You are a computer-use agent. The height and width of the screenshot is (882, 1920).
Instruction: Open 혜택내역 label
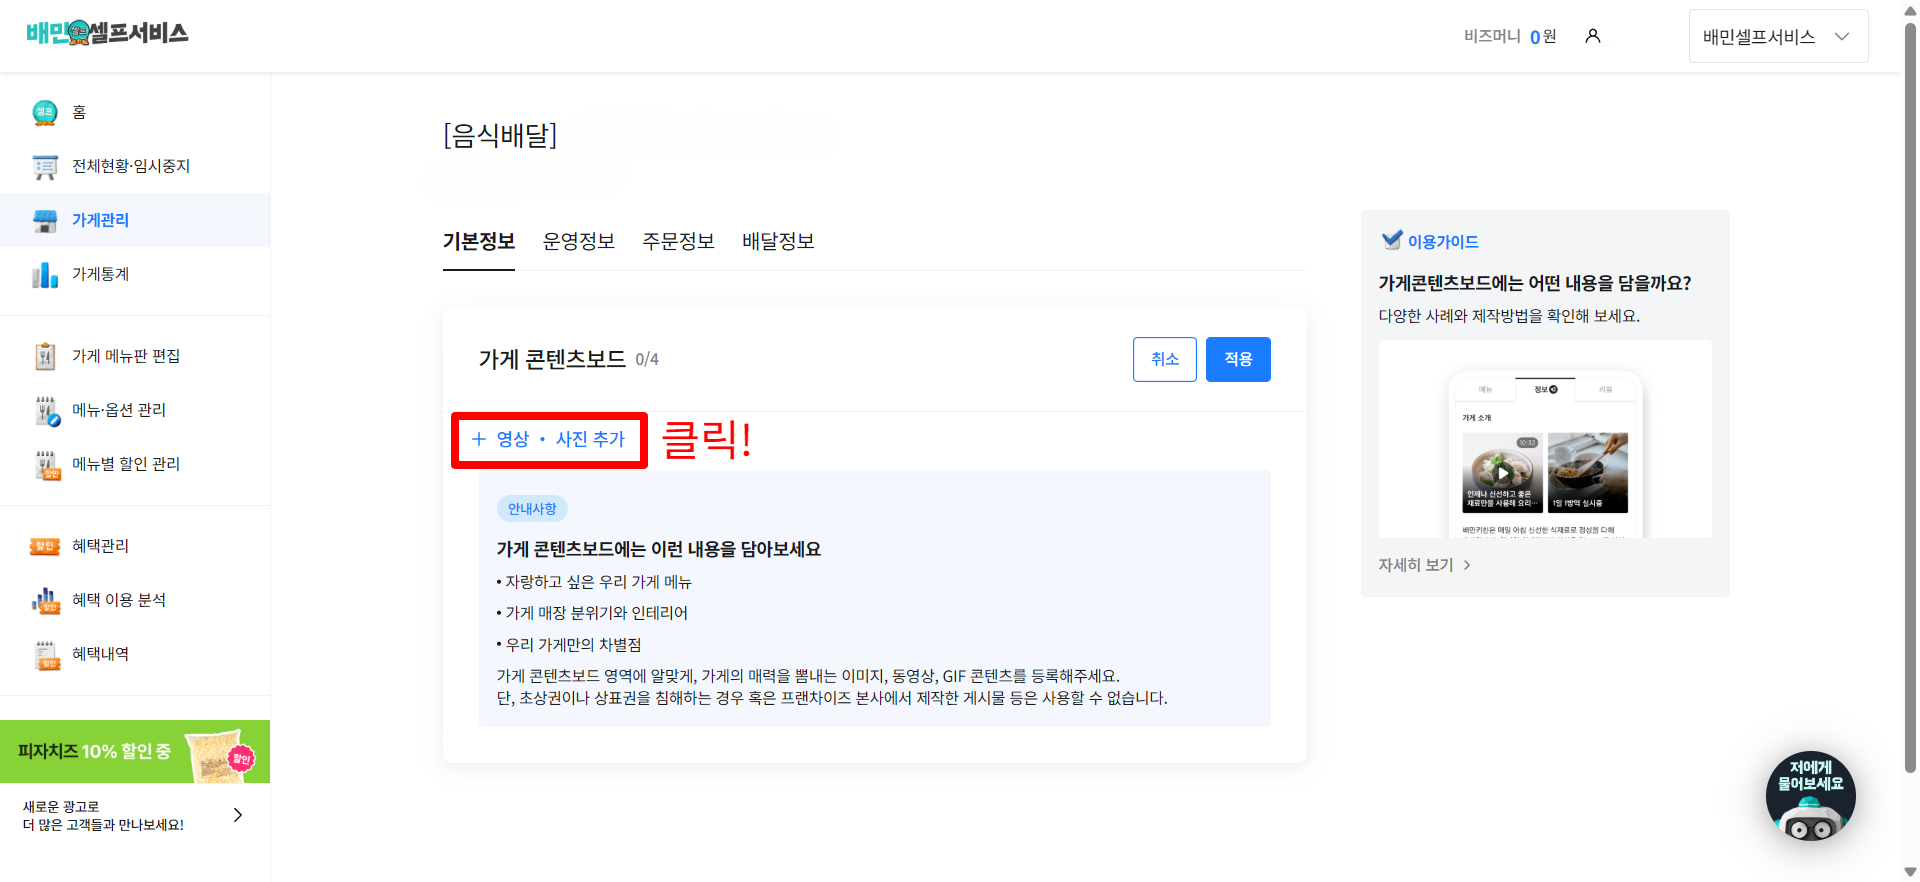click(100, 654)
